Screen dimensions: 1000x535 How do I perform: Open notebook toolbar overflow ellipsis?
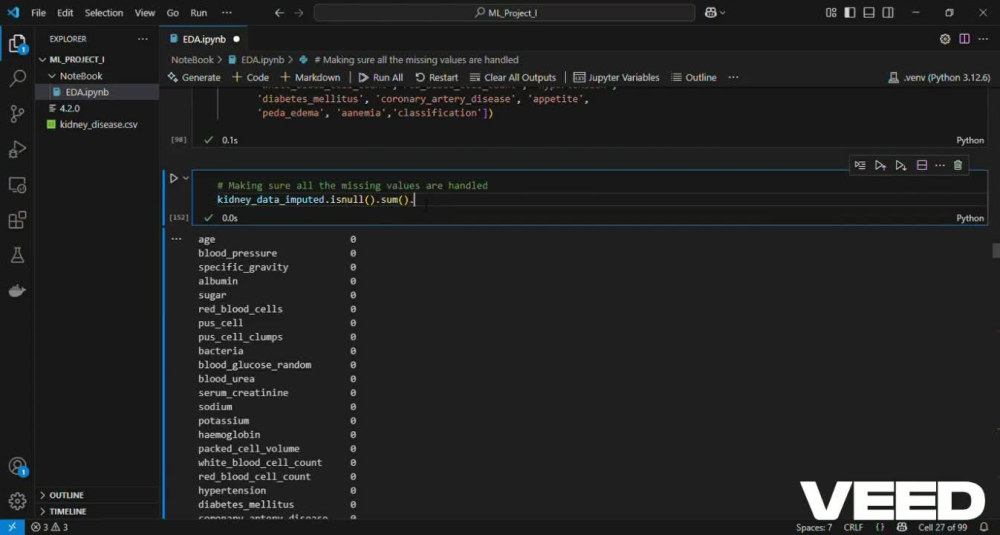733,77
